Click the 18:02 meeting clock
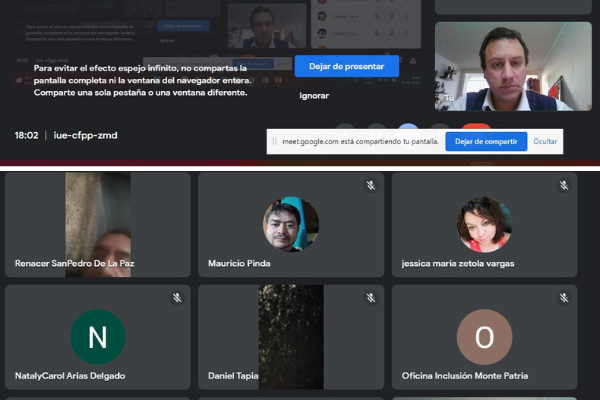The width and height of the screenshot is (600, 400). coord(26,135)
